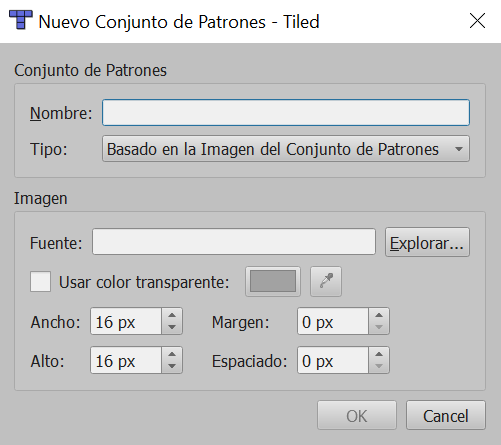Click Explorar... to browse for image
501x445 pixels.
tap(427, 242)
